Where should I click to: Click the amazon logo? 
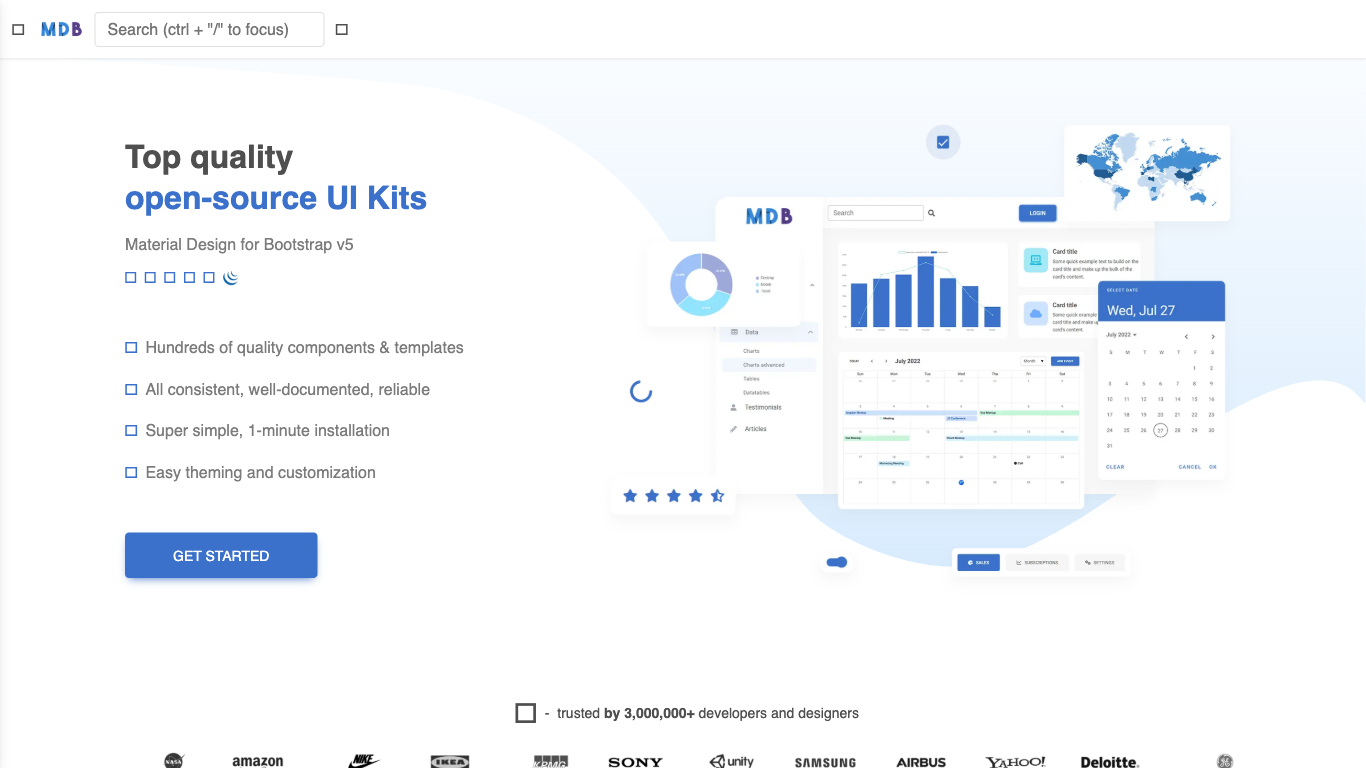point(258,761)
